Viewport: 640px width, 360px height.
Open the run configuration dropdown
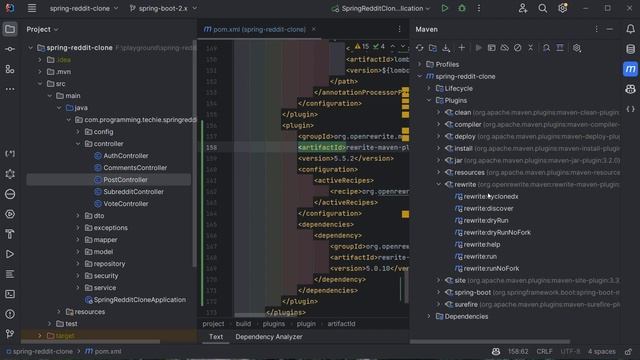click(x=381, y=8)
